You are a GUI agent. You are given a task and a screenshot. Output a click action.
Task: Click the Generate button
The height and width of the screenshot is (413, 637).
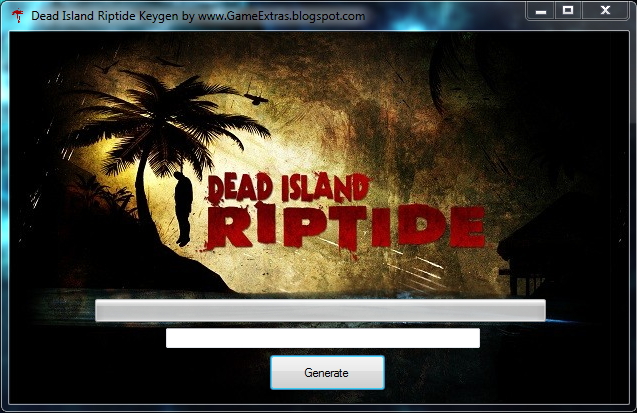327,372
